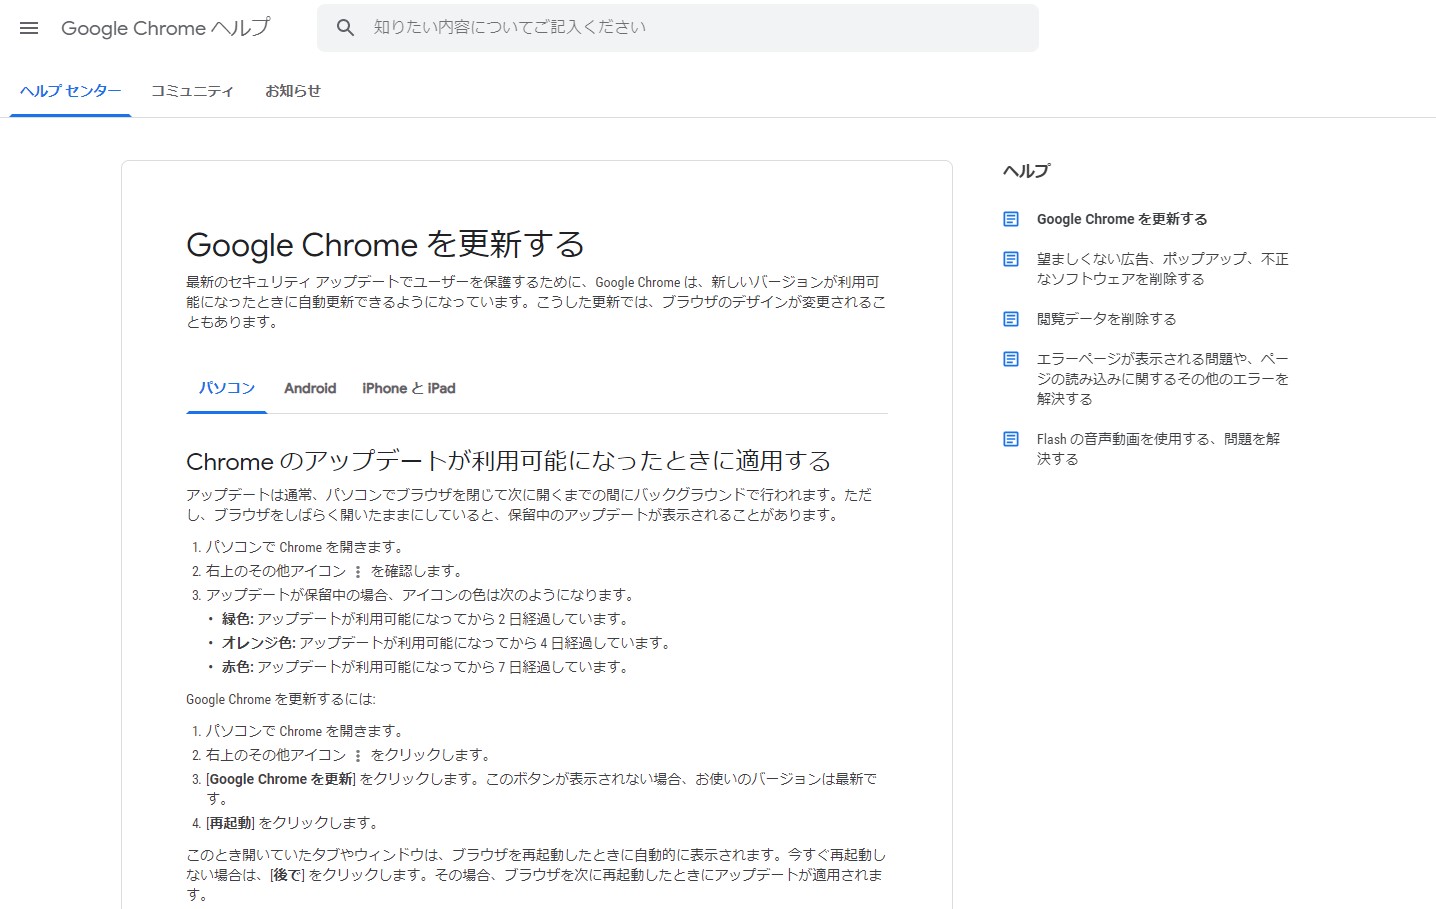Switch to the Android platform tab
This screenshot has height=909, width=1436.
(310, 388)
